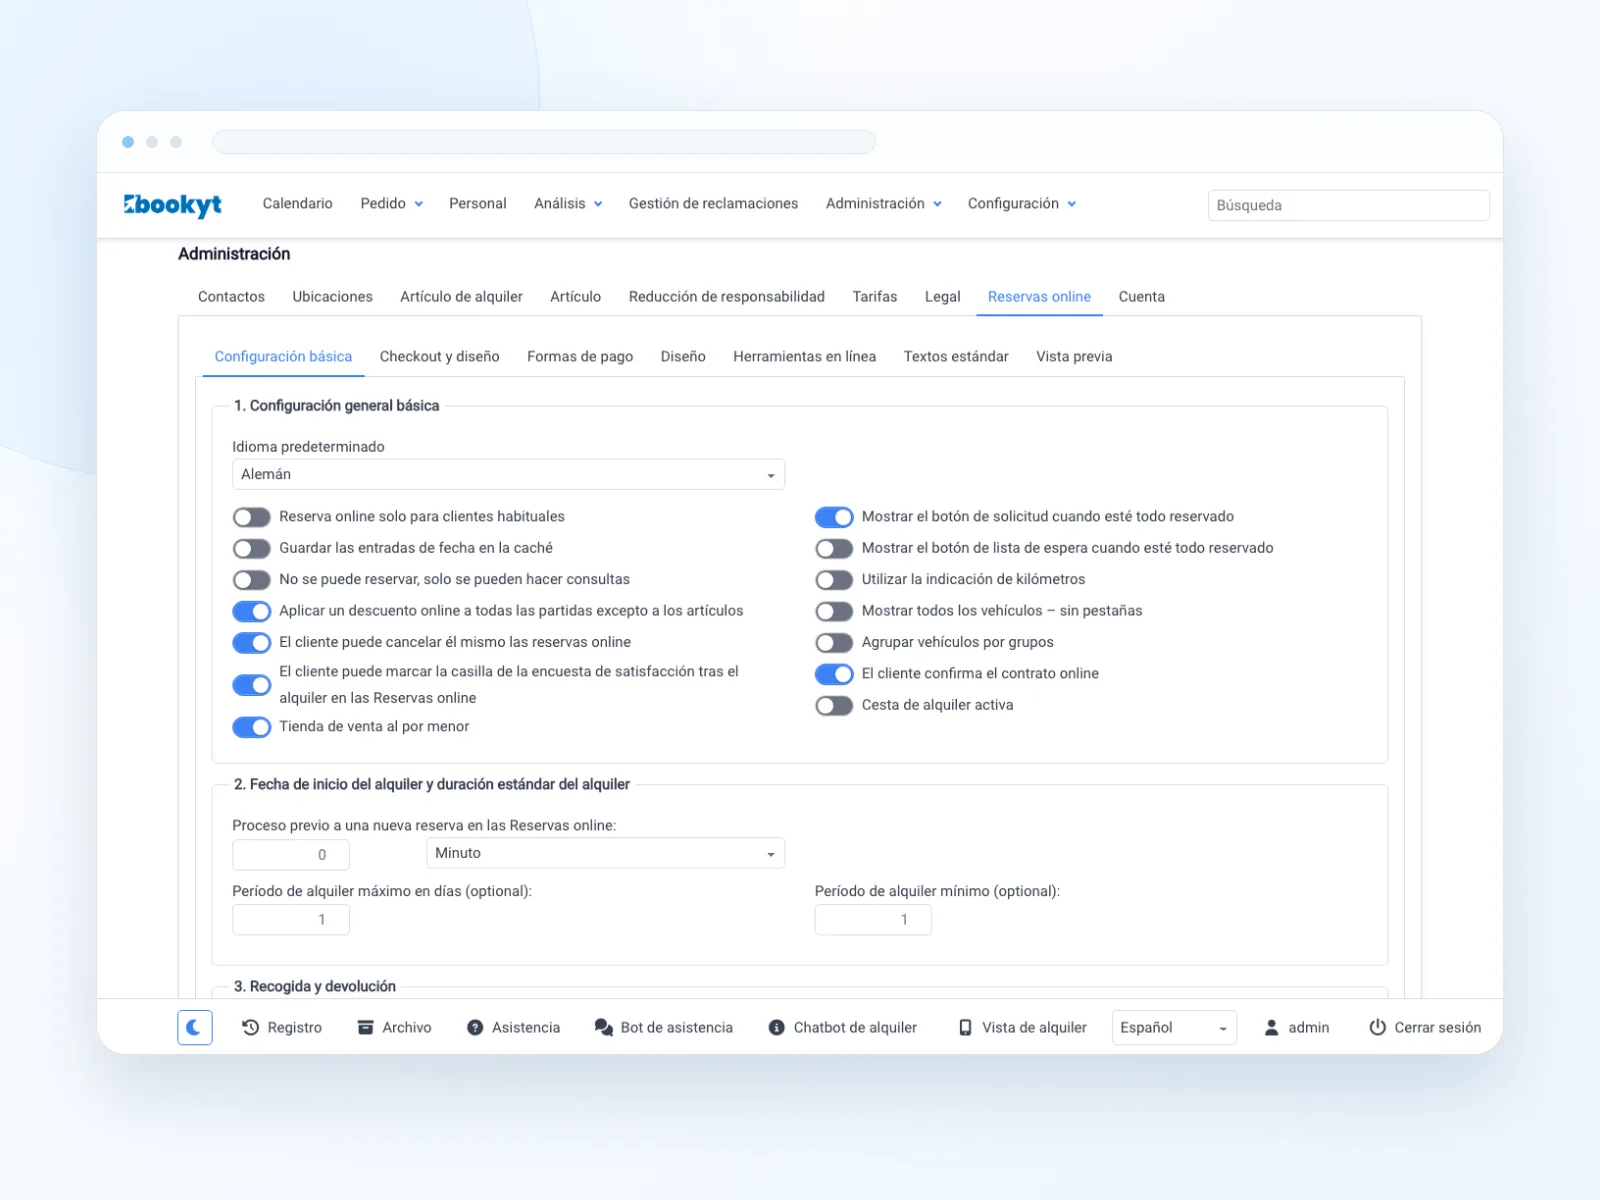Open the Formas de pago tab
This screenshot has height=1200, width=1600.
(580, 356)
